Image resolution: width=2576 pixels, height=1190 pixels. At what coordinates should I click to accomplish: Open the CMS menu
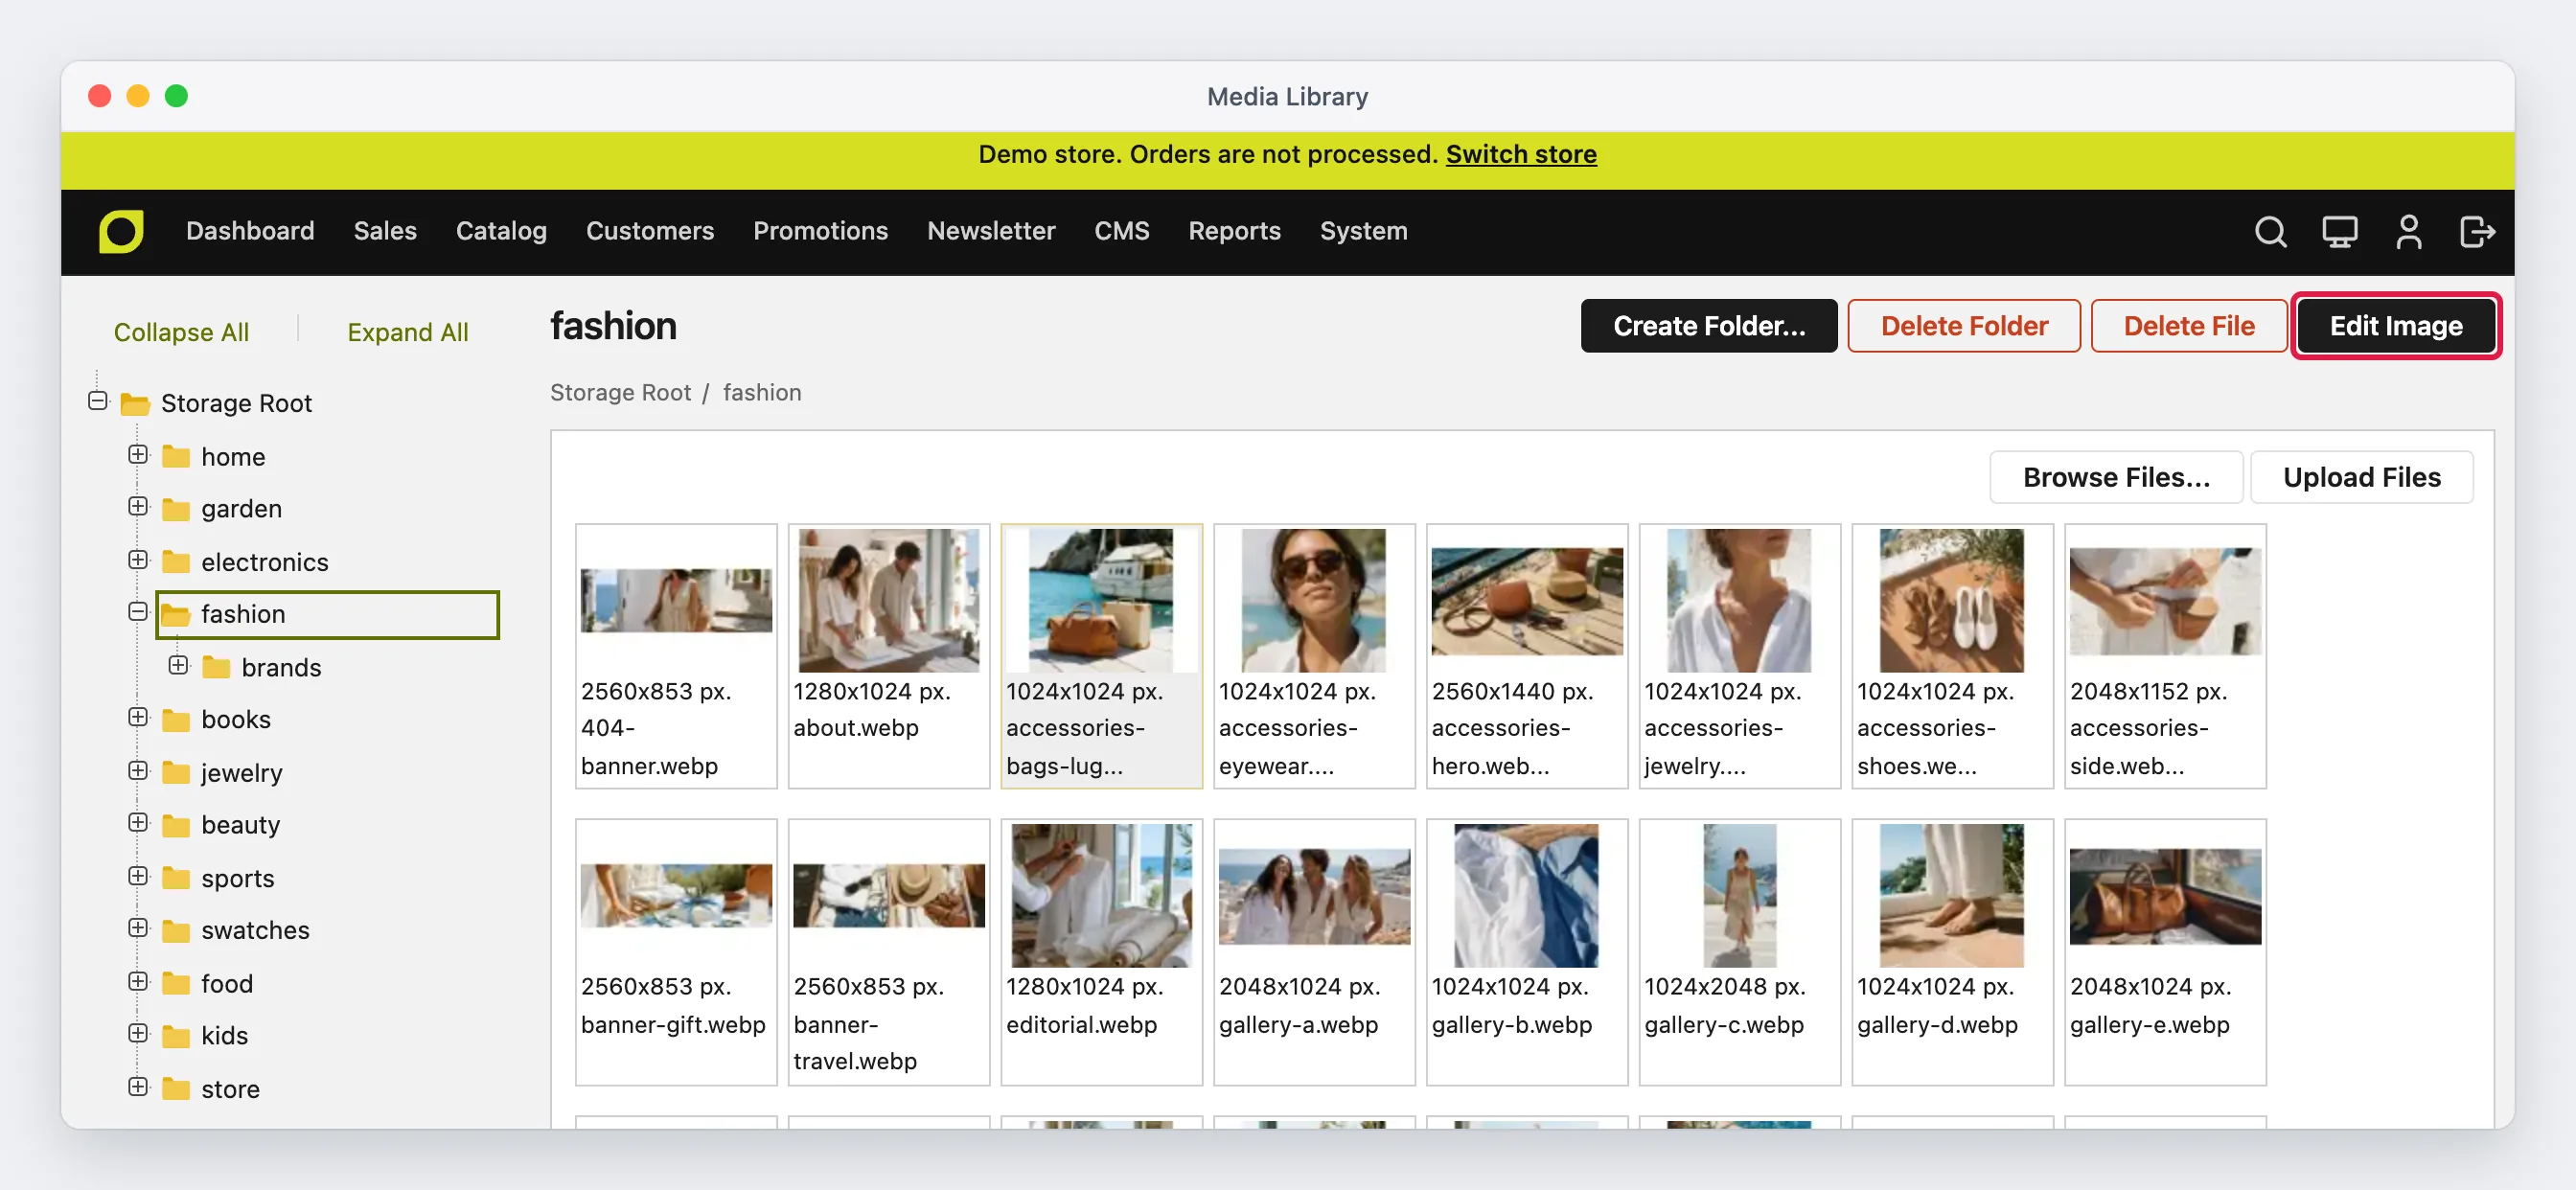pyautogui.click(x=1121, y=231)
